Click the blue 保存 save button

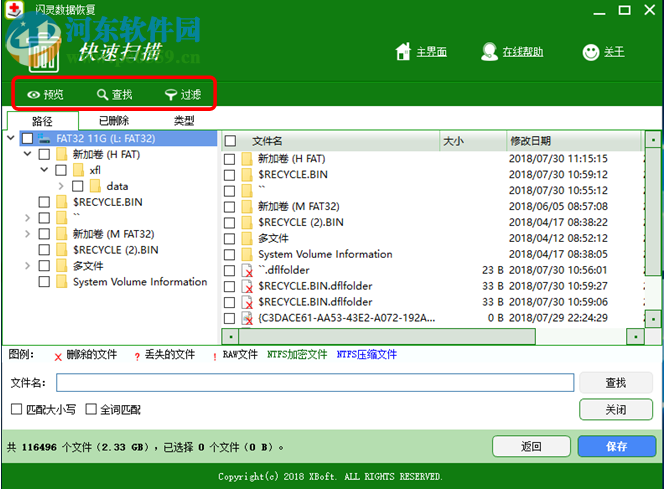point(617,447)
